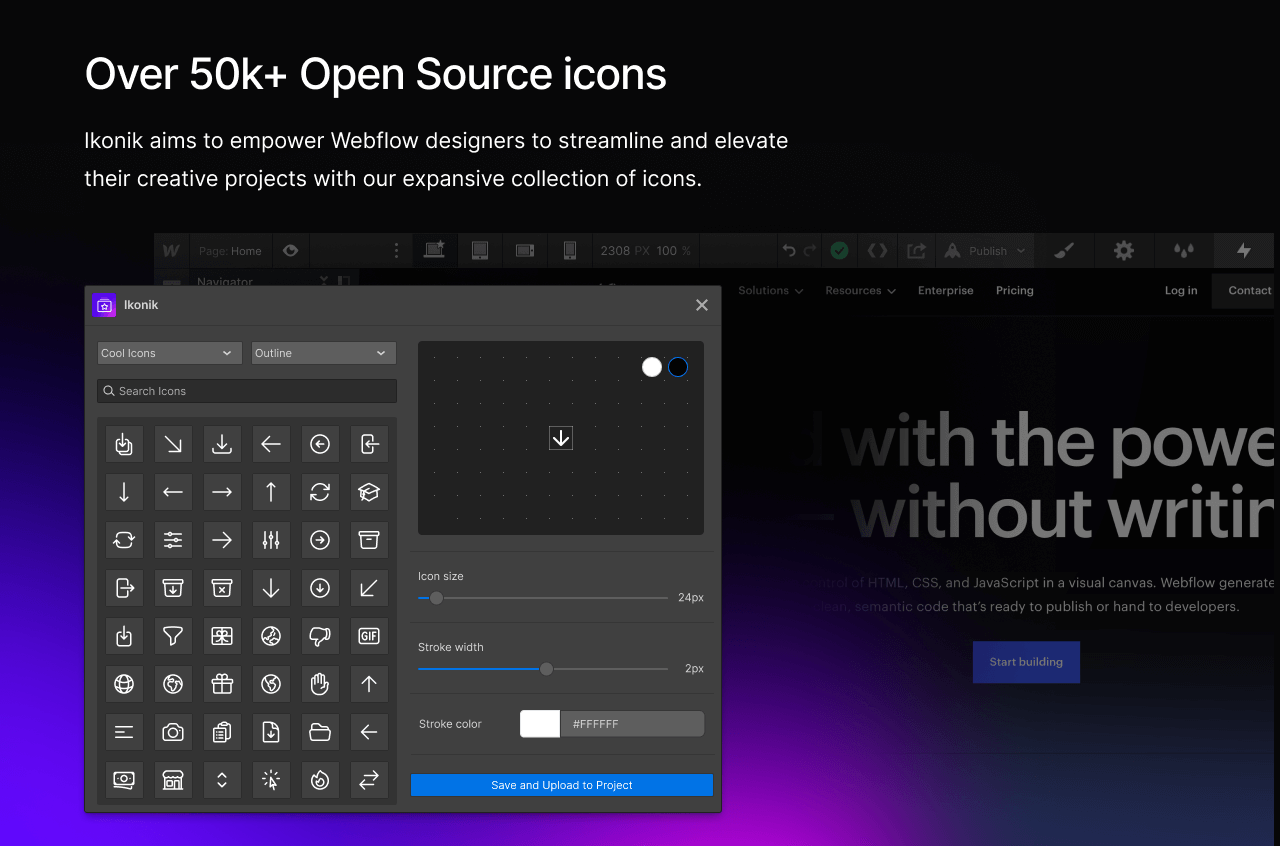Open the white Stroke color swatch
1280x846 pixels.
[540, 724]
